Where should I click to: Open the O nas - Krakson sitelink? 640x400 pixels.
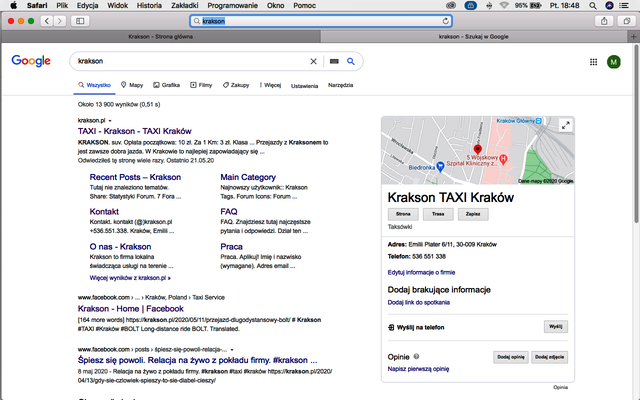[120, 247]
